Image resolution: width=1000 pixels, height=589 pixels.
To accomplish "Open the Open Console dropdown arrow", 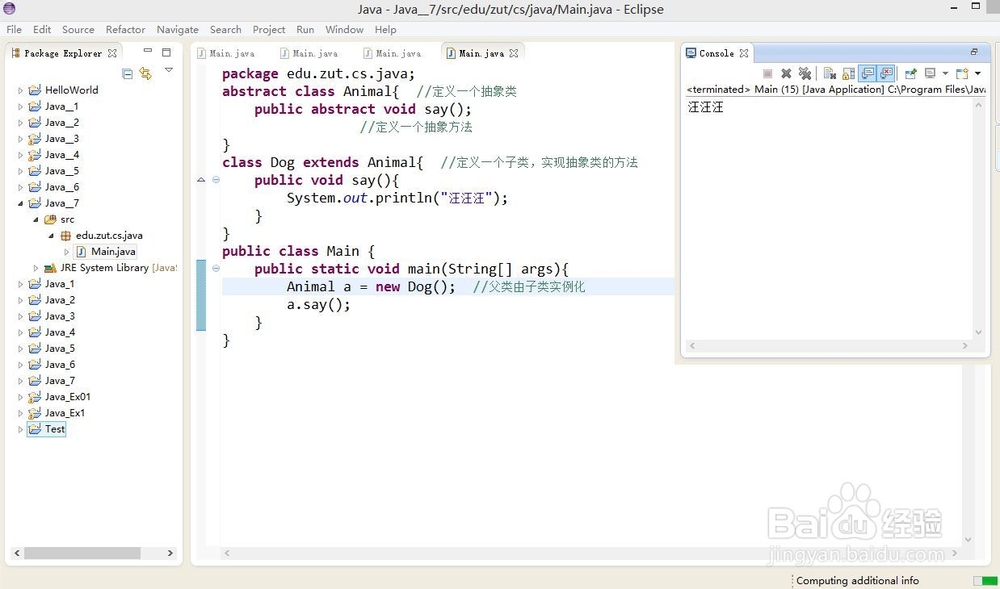I will click(x=978, y=73).
